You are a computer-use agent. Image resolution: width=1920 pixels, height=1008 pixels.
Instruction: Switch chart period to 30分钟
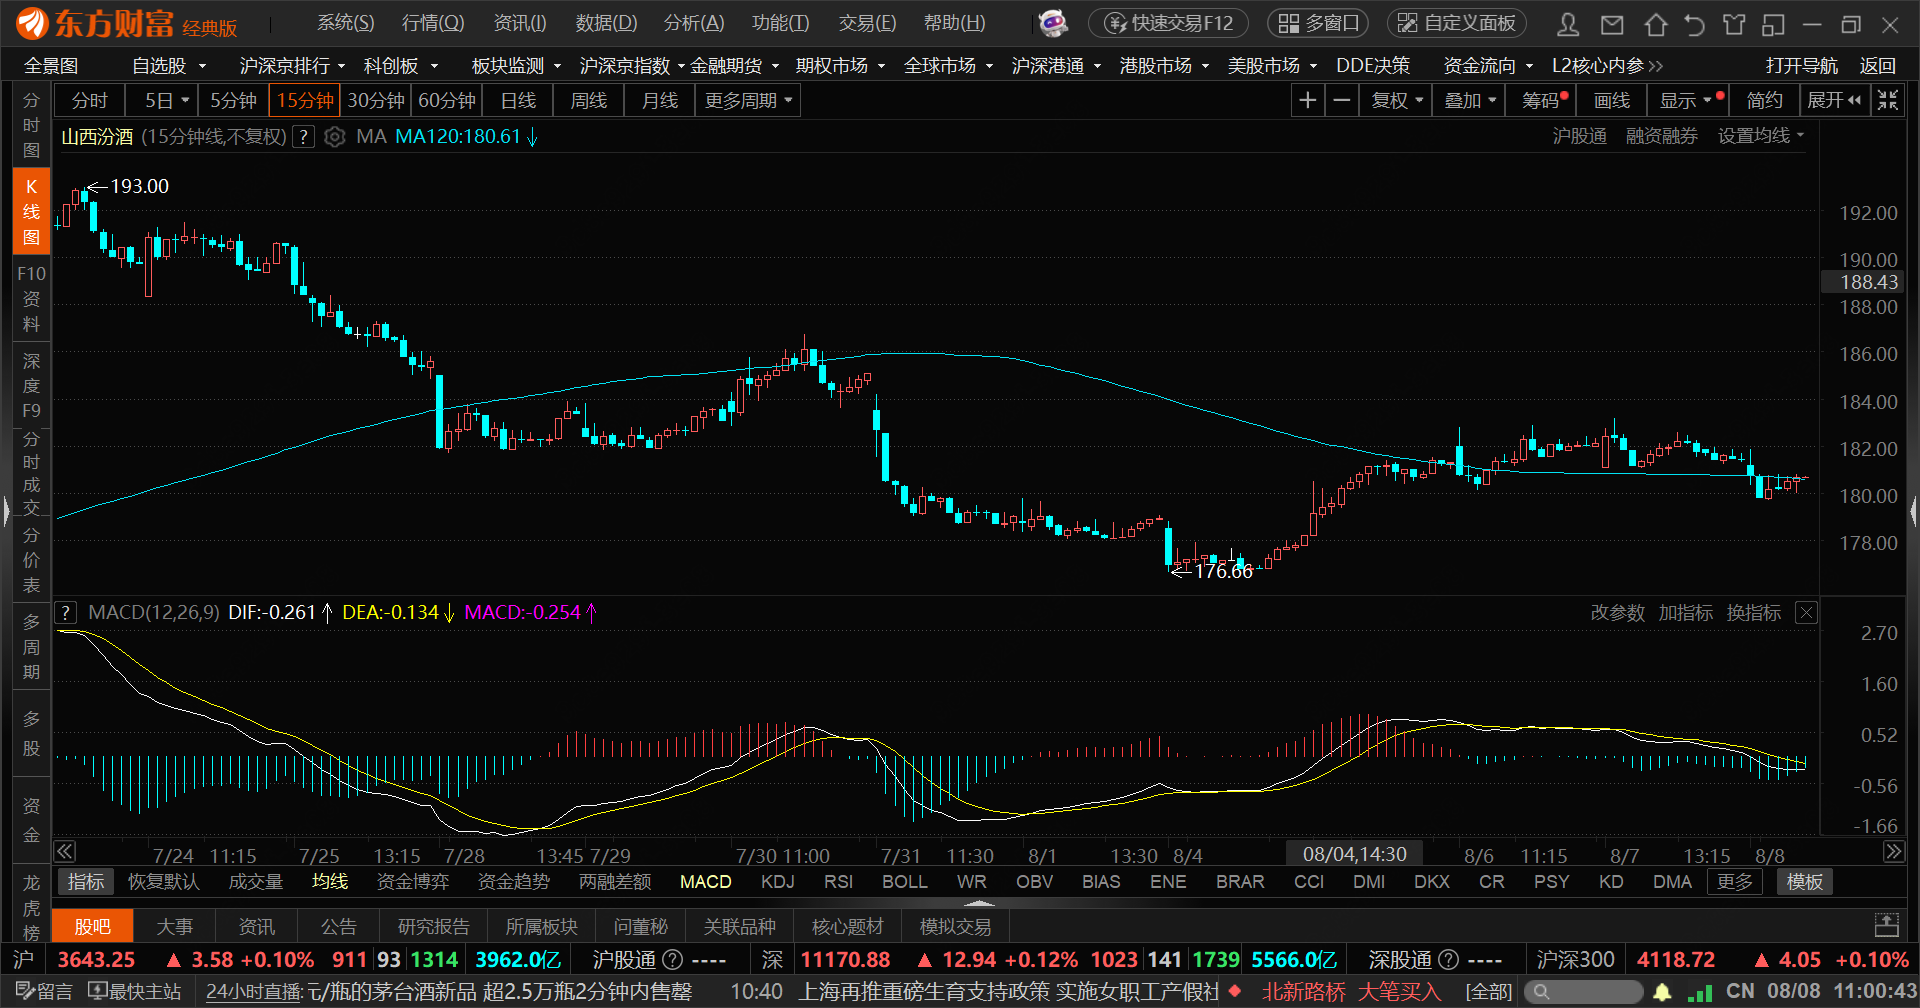click(376, 100)
